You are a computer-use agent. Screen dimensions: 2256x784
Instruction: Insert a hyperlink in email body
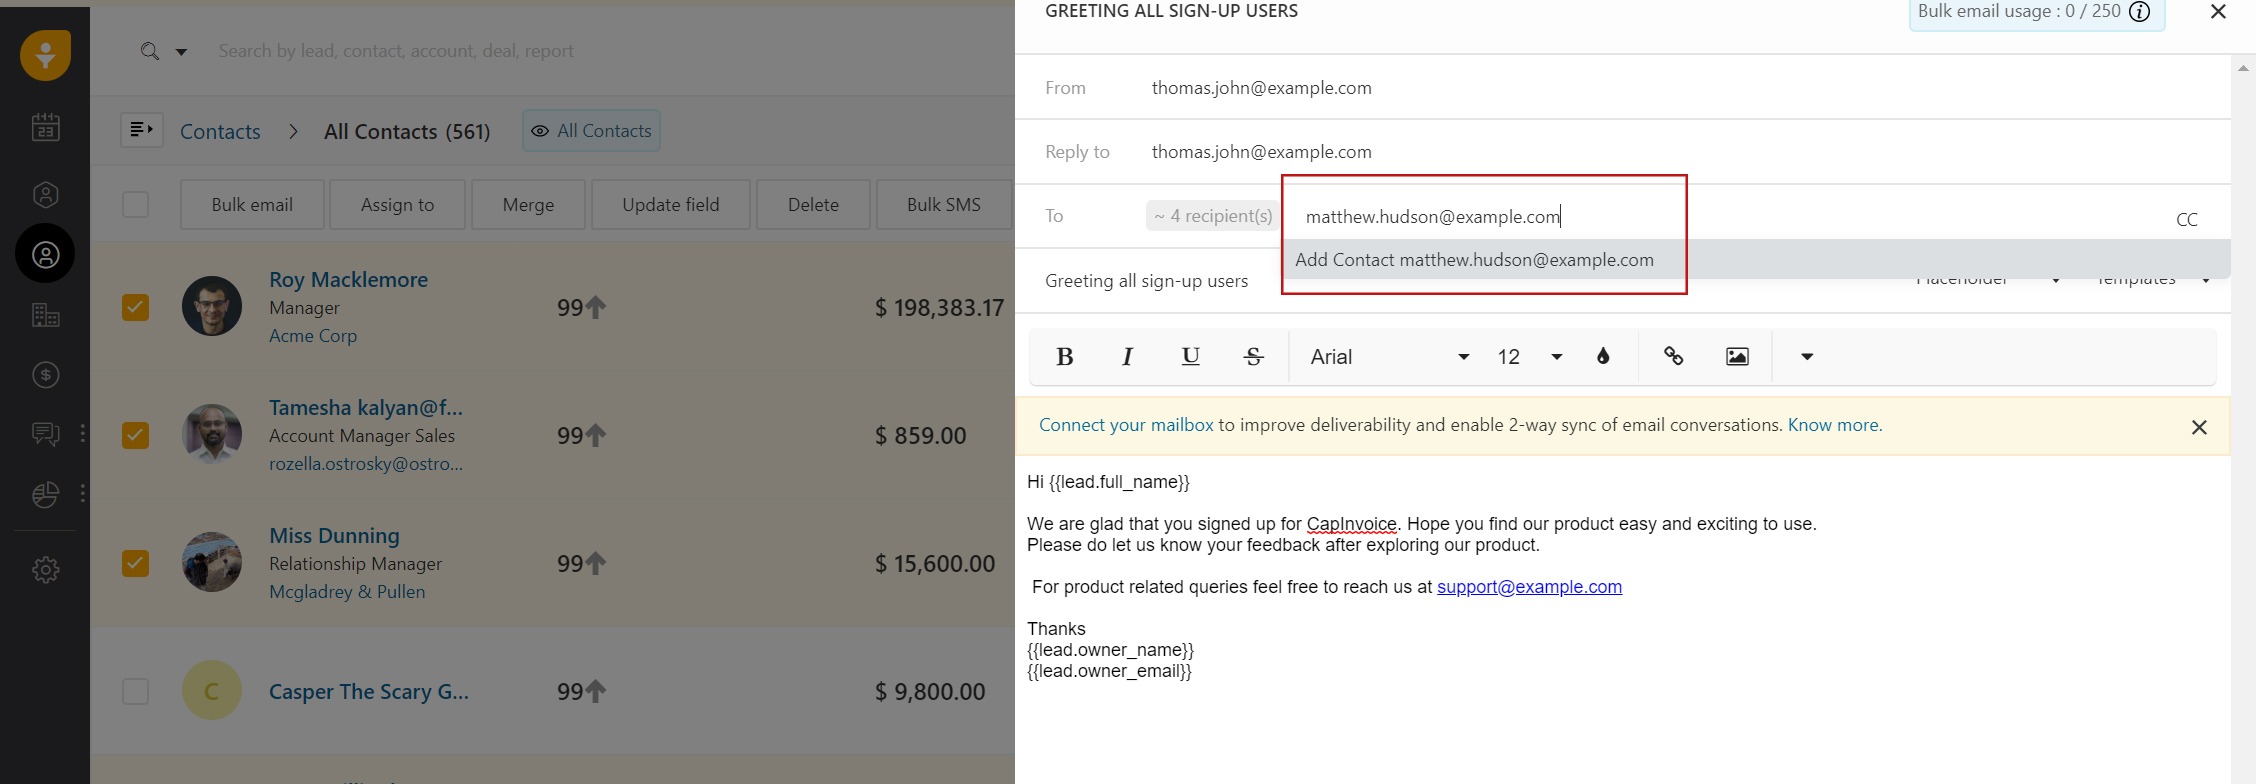click(x=1673, y=357)
